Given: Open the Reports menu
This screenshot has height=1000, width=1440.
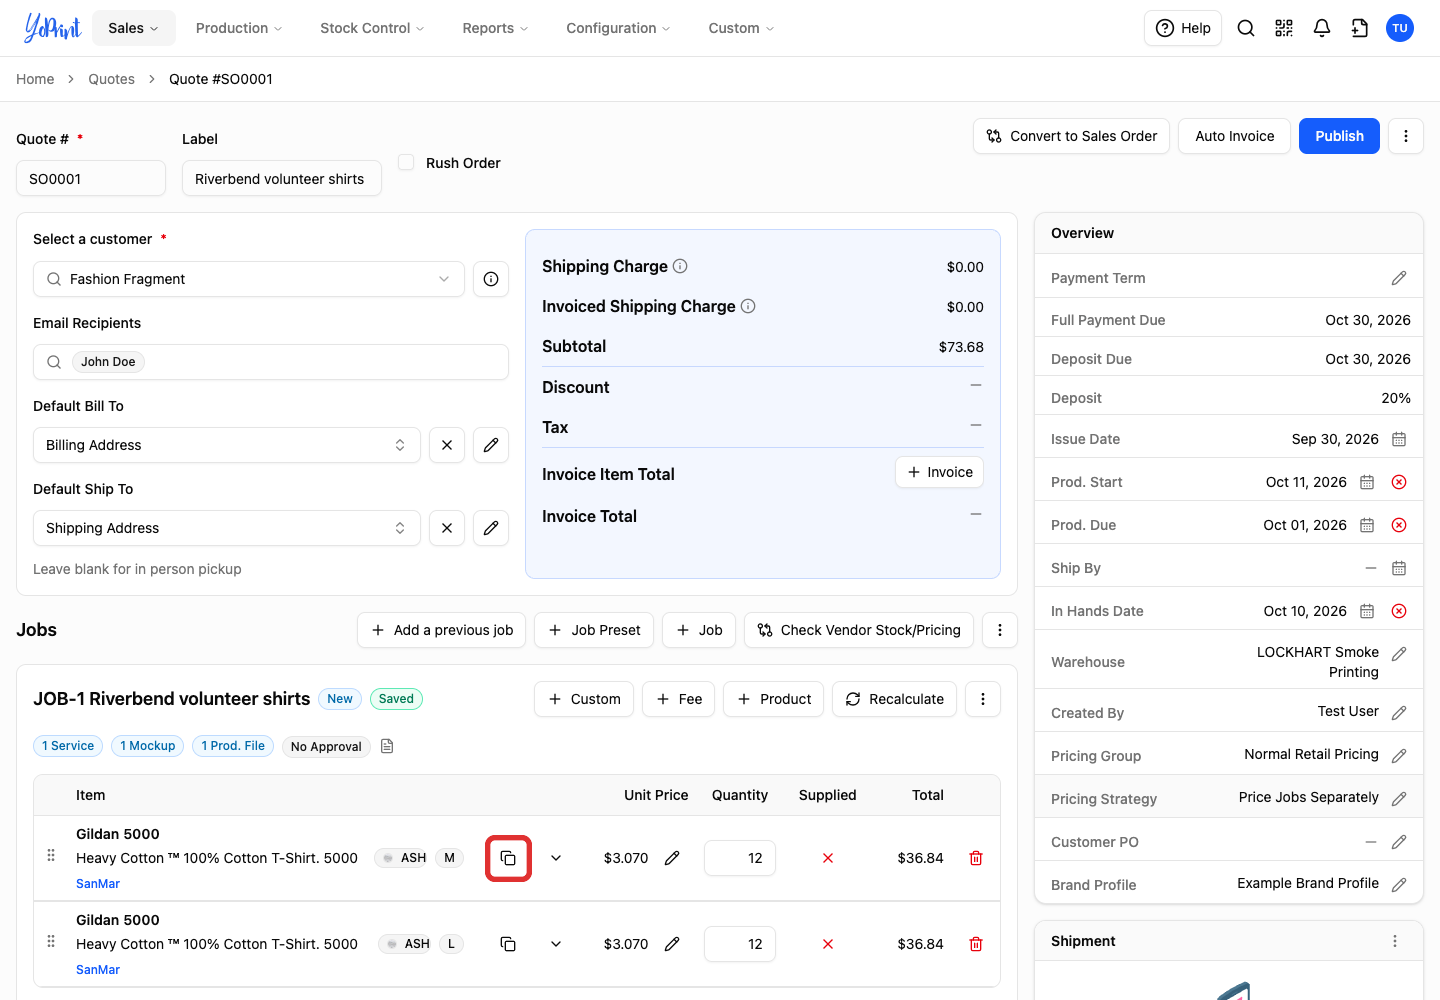Looking at the screenshot, I should [x=495, y=28].
